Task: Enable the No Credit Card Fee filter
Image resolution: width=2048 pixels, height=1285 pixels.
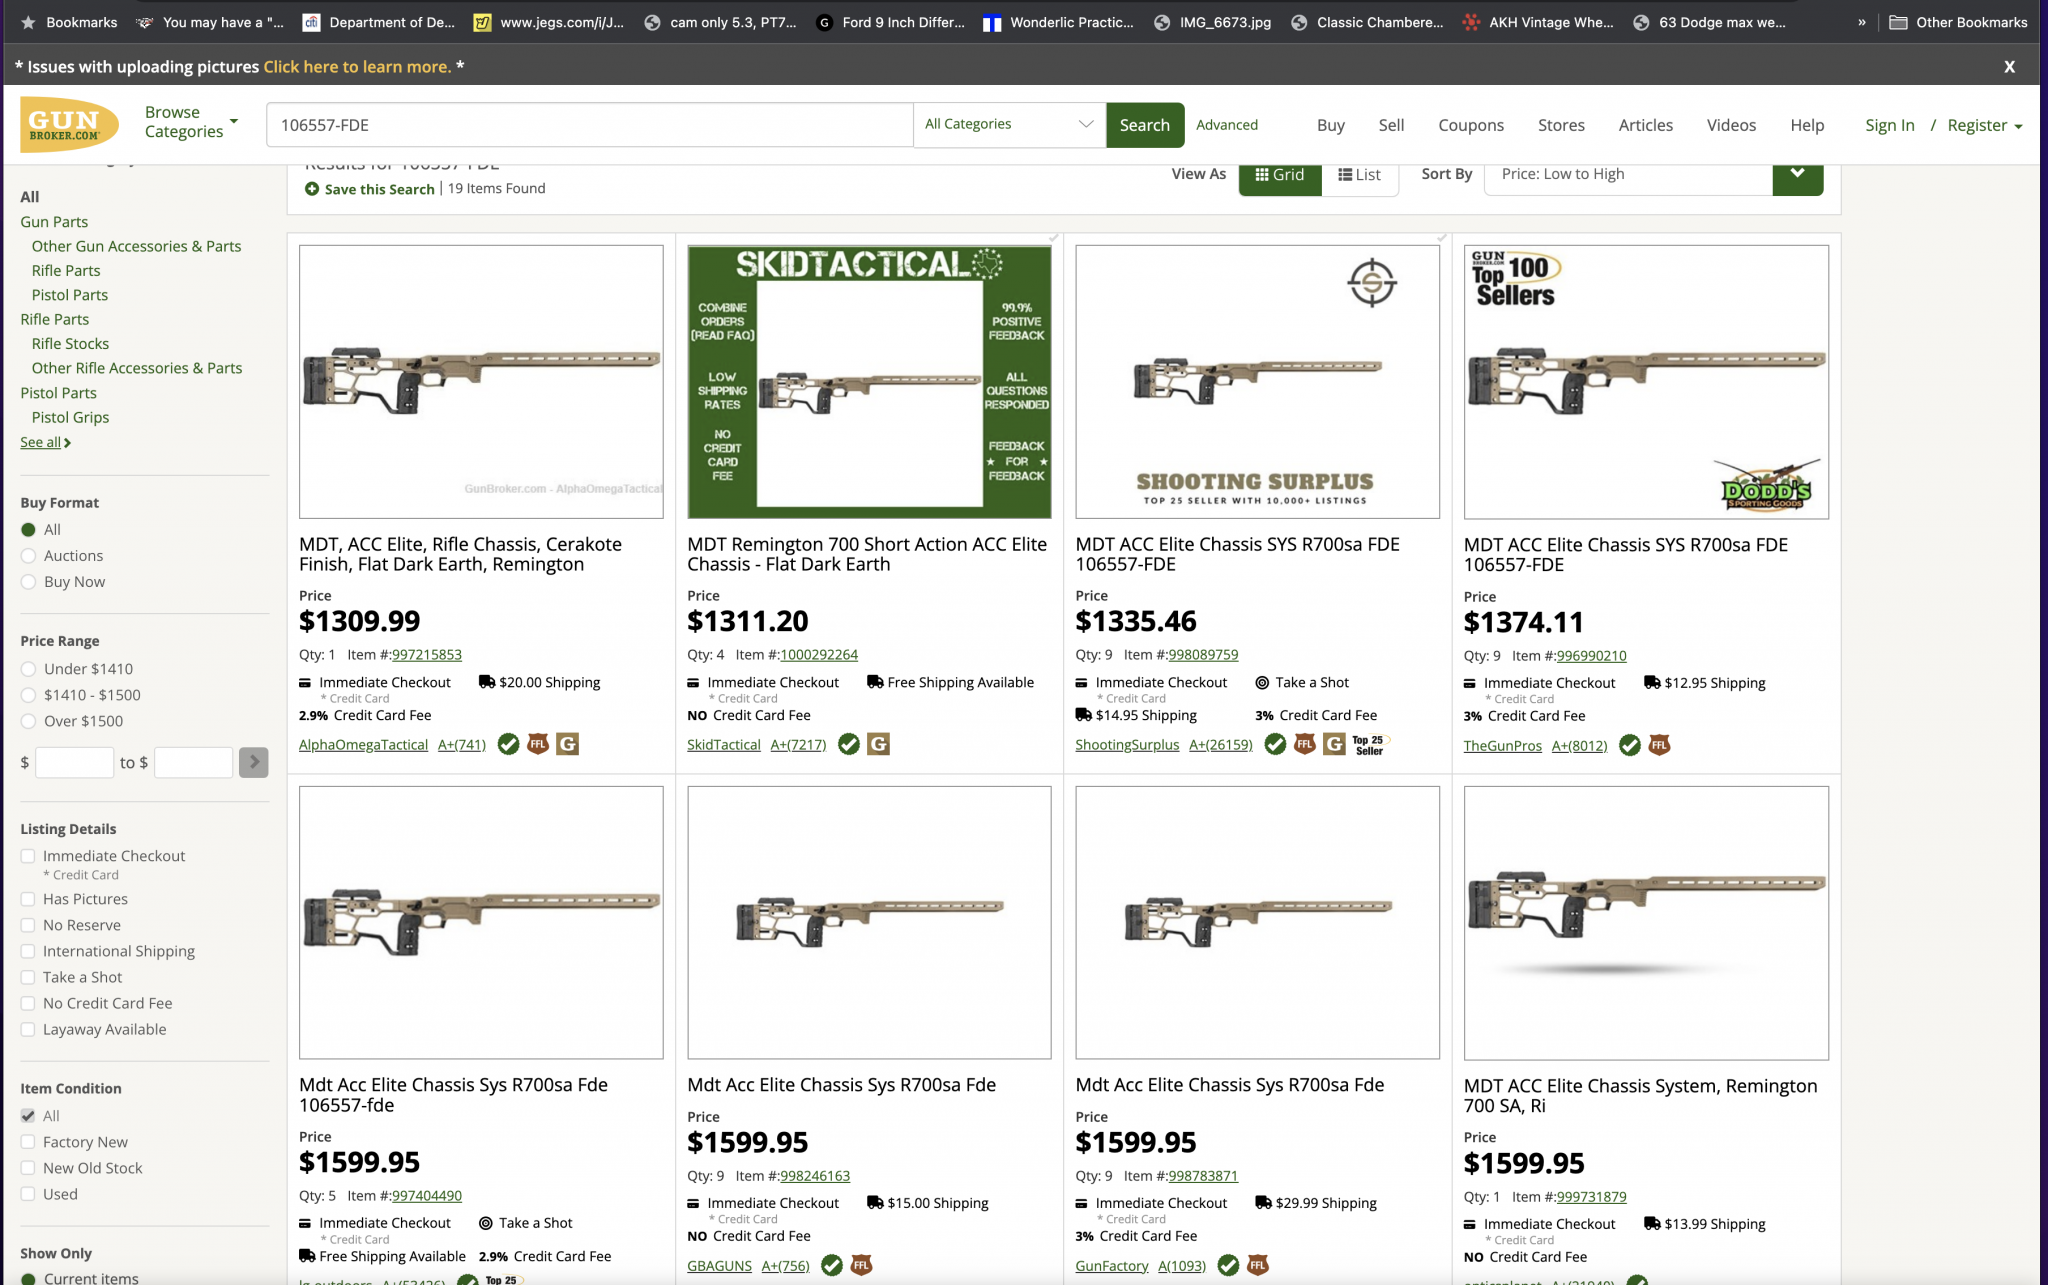Action: coord(28,1003)
